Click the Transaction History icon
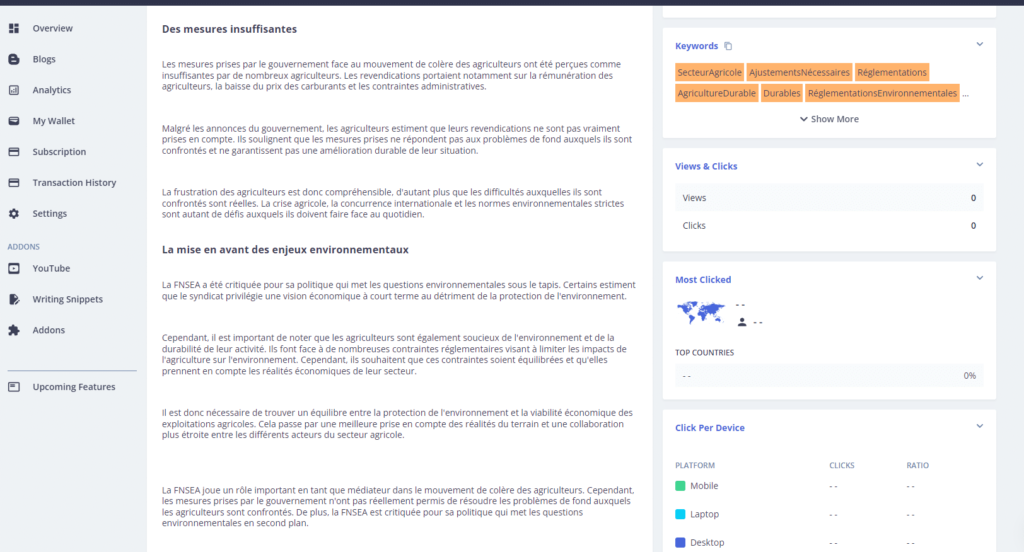 [x=14, y=182]
